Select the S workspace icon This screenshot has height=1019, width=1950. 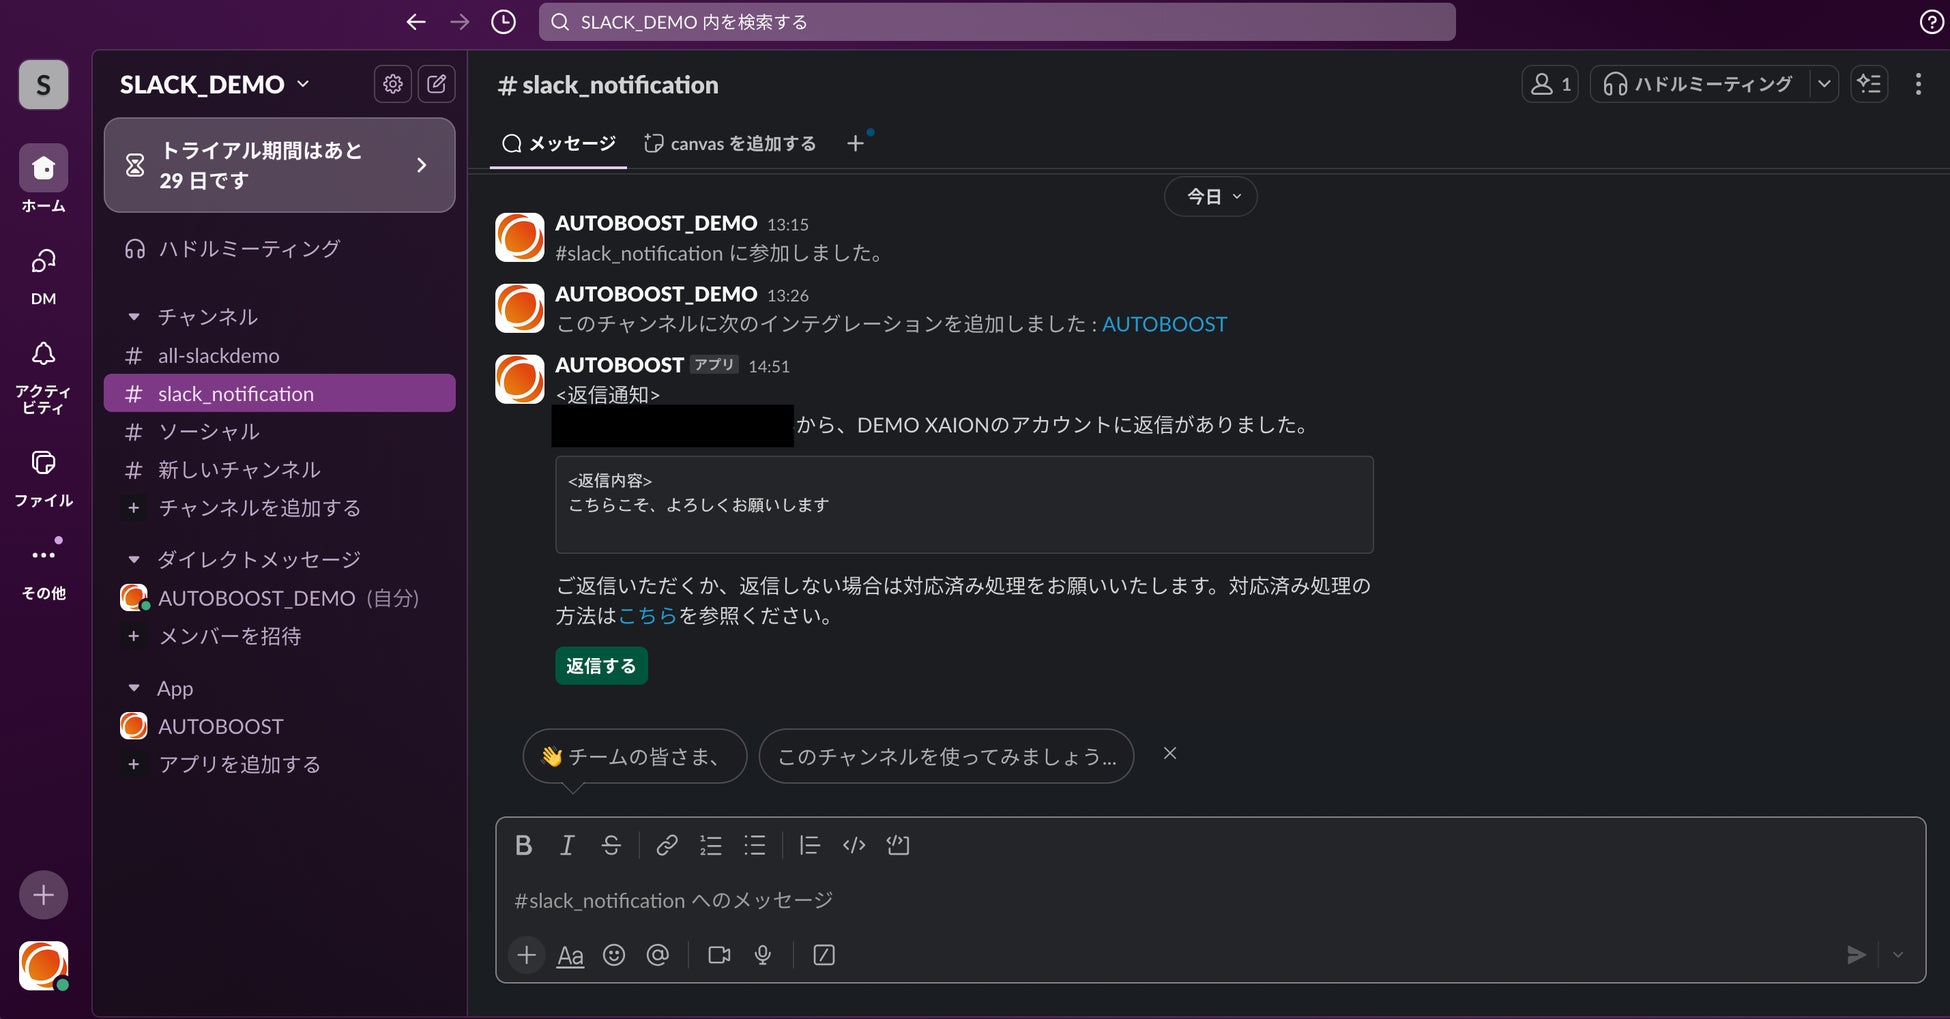pyautogui.click(x=44, y=85)
